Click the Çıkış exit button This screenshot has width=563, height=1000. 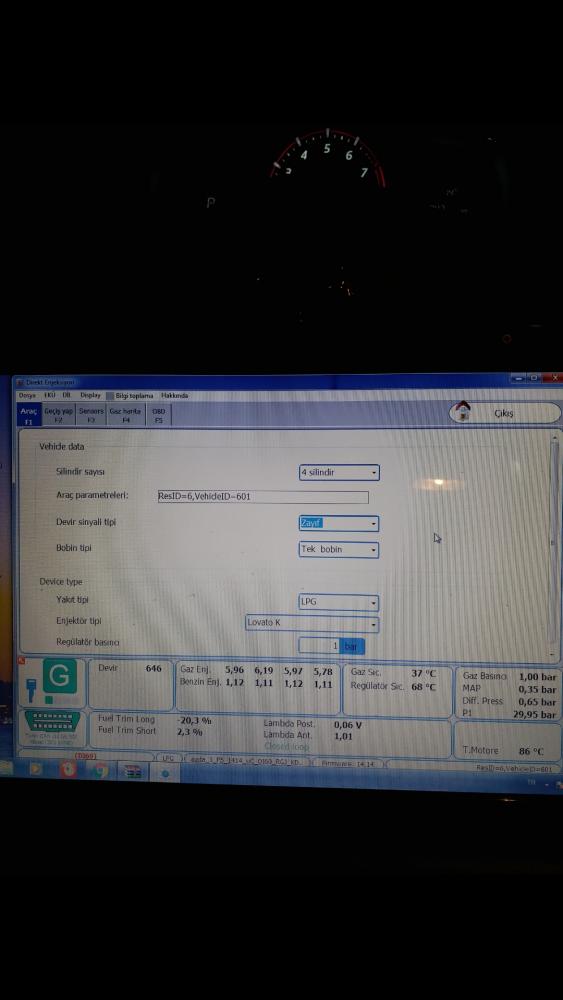coord(505,413)
